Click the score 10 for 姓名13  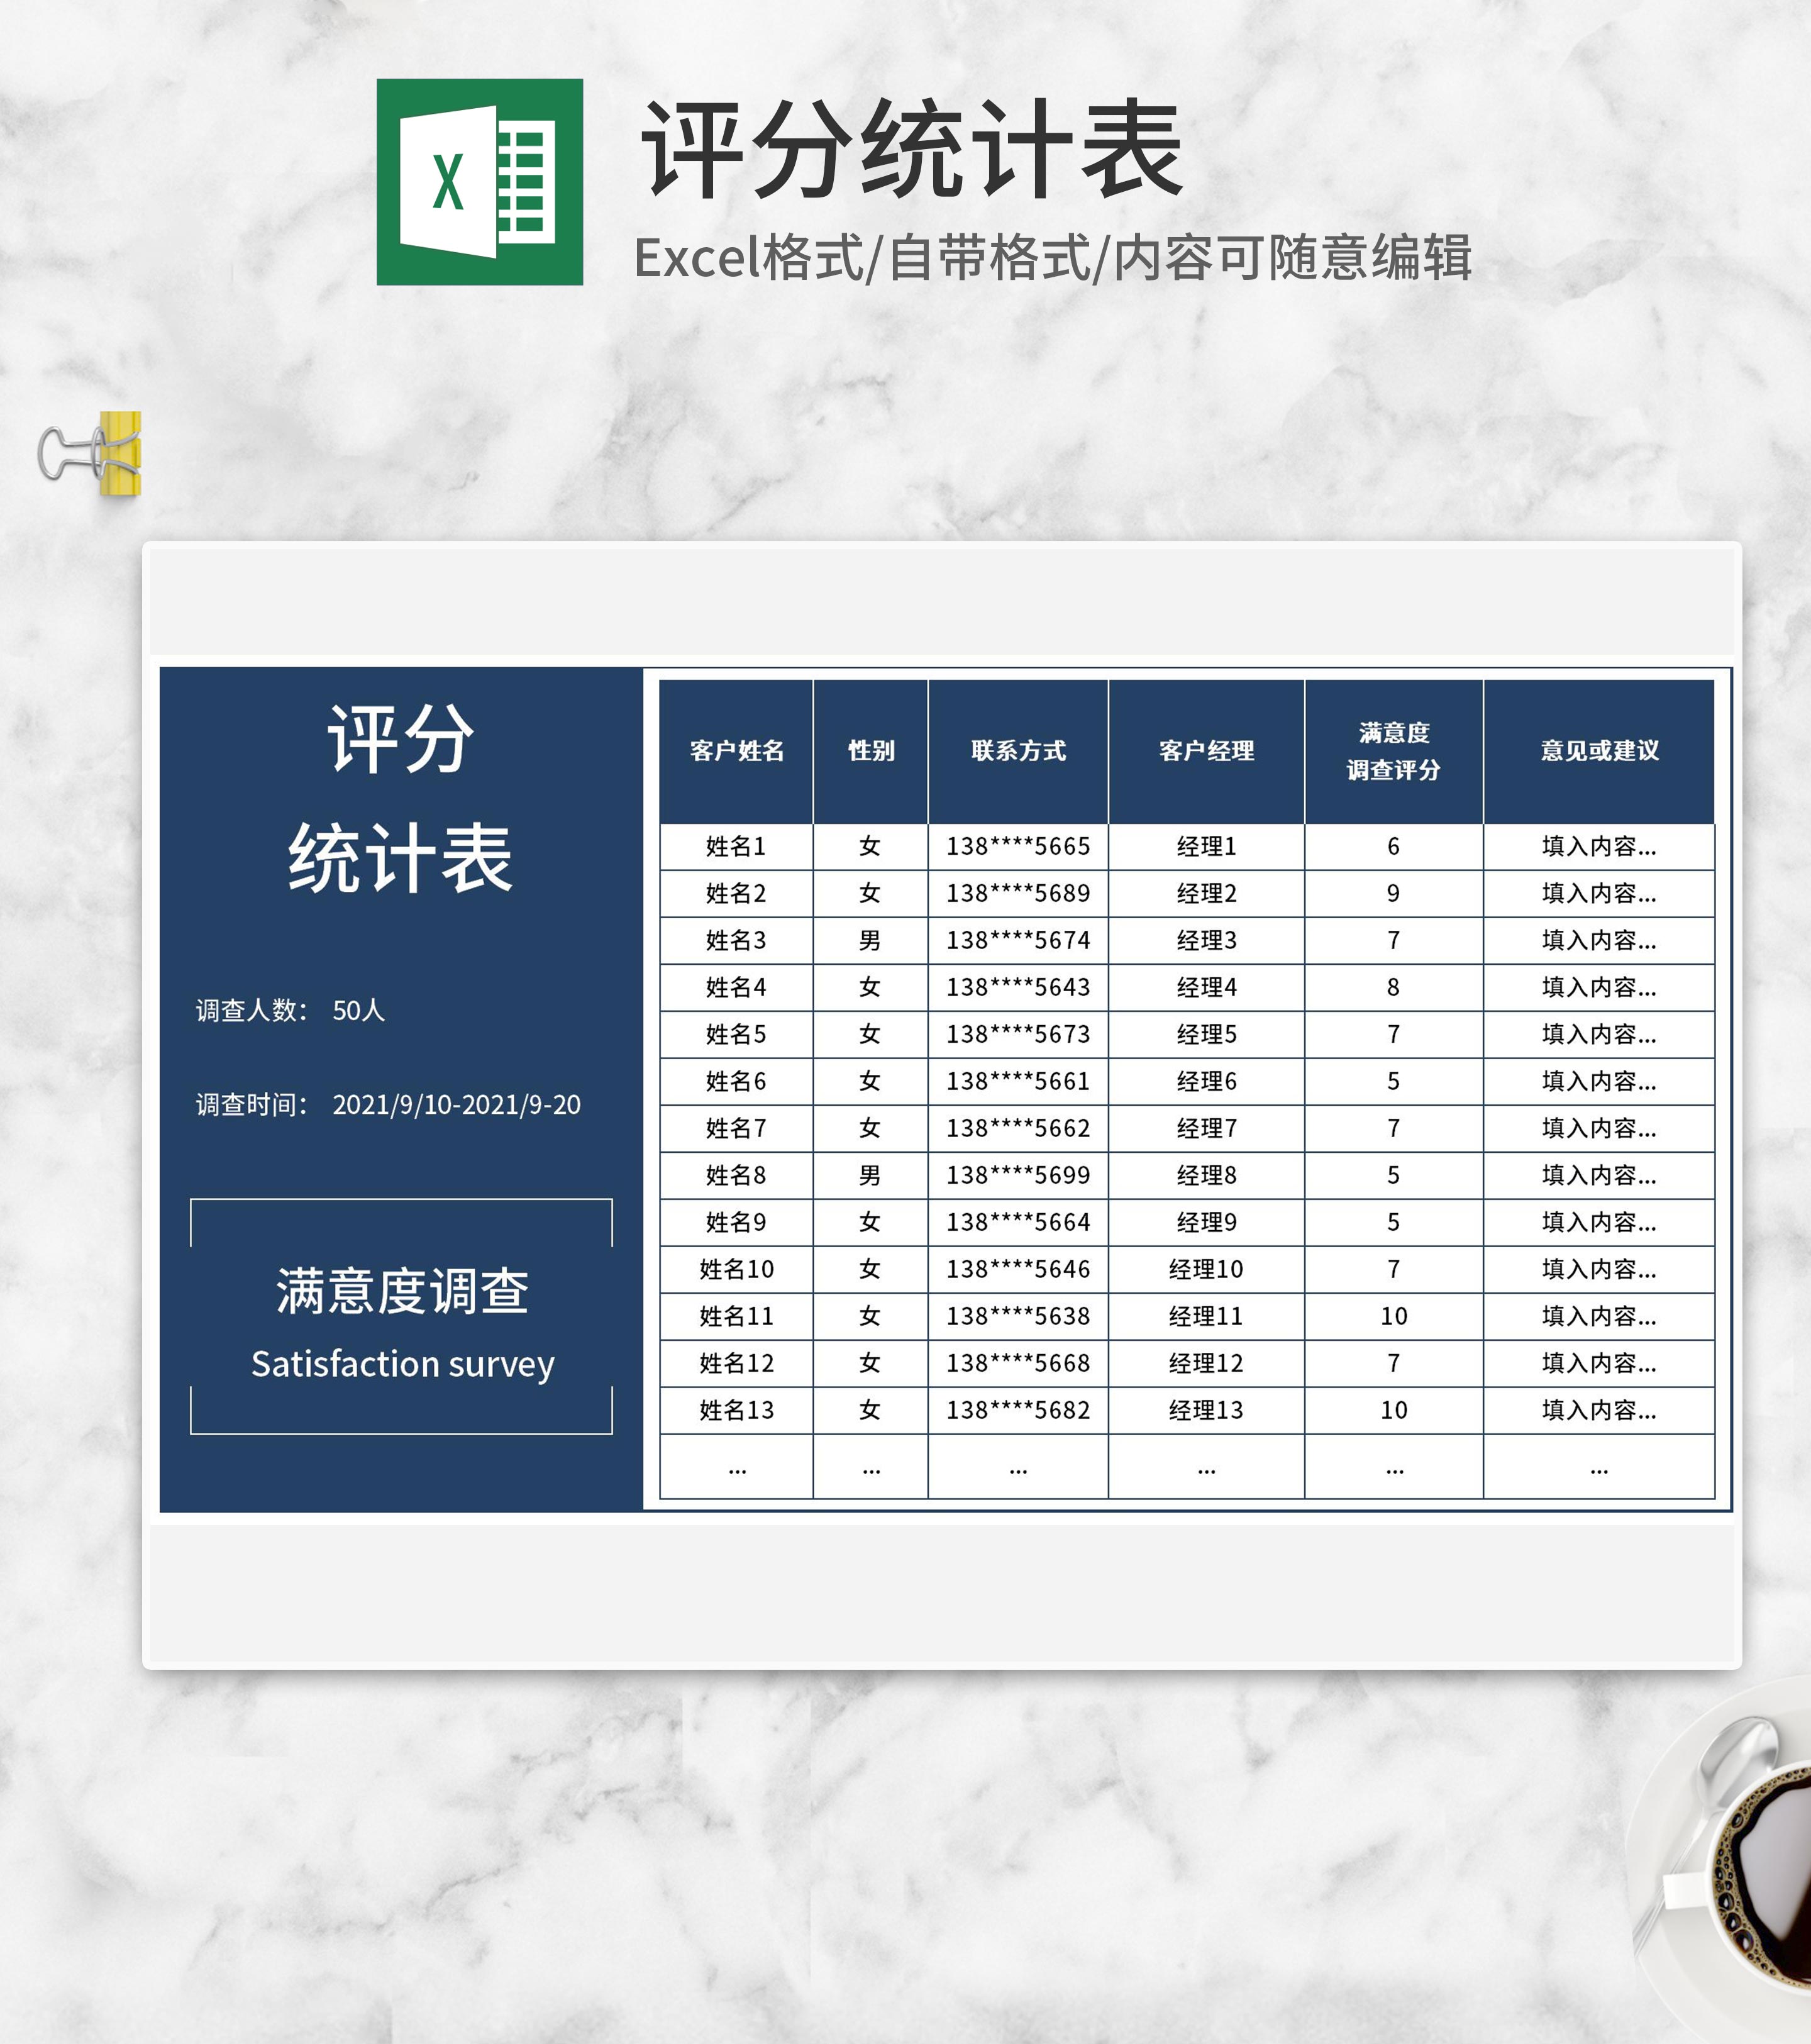(1393, 1411)
